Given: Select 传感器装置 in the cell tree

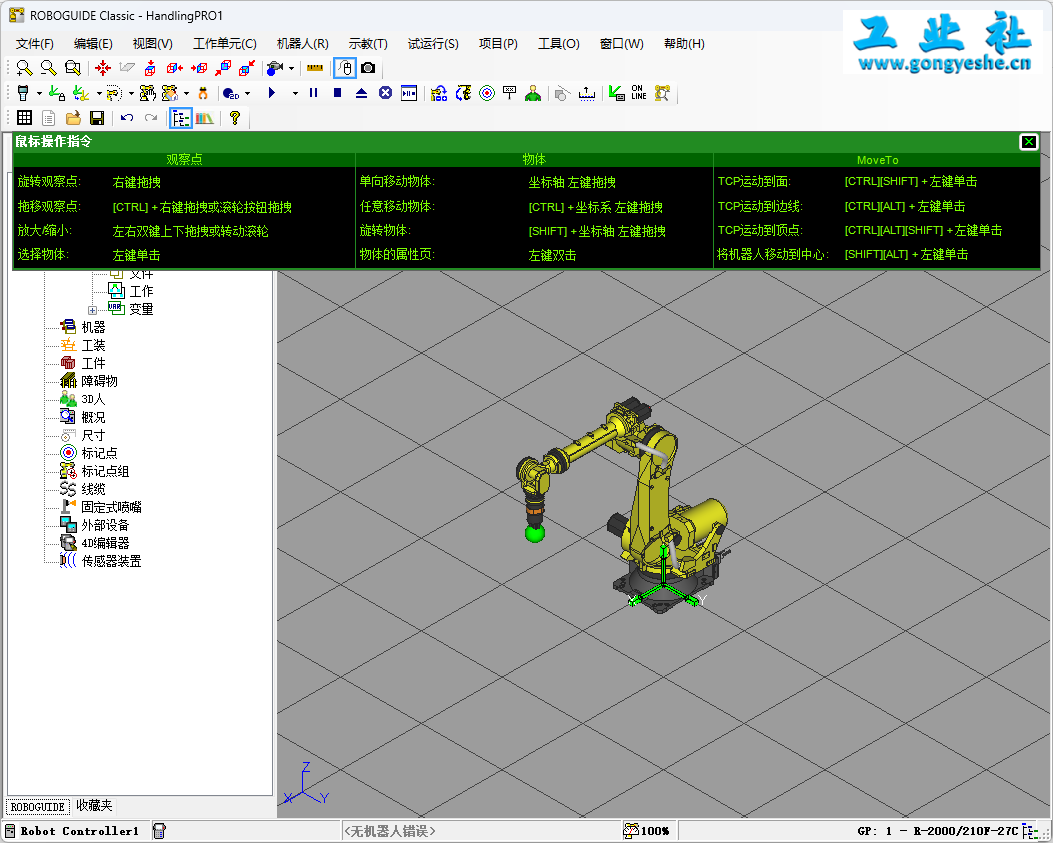Looking at the screenshot, I should pos(111,561).
